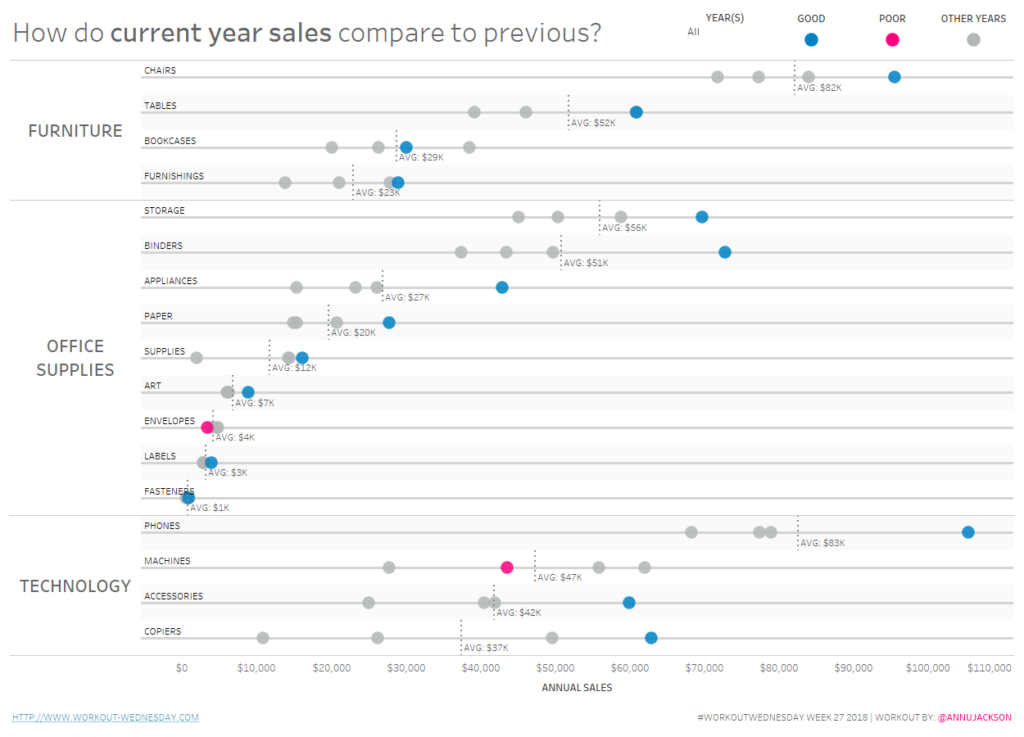Click the ANNUAL SALES axis title
Viewport: 1024px width, 737px height.
tap(577, 688)
